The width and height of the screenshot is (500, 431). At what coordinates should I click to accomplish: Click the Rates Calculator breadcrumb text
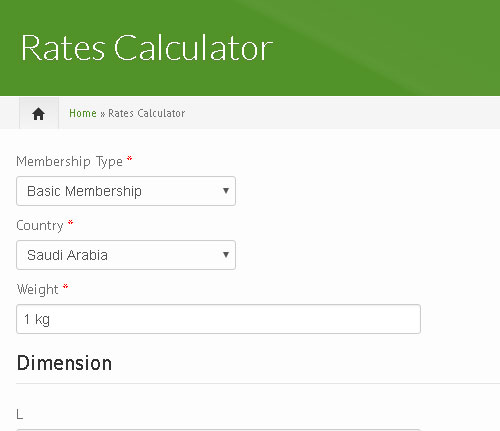pyautogui.click(x=147, y=113)
